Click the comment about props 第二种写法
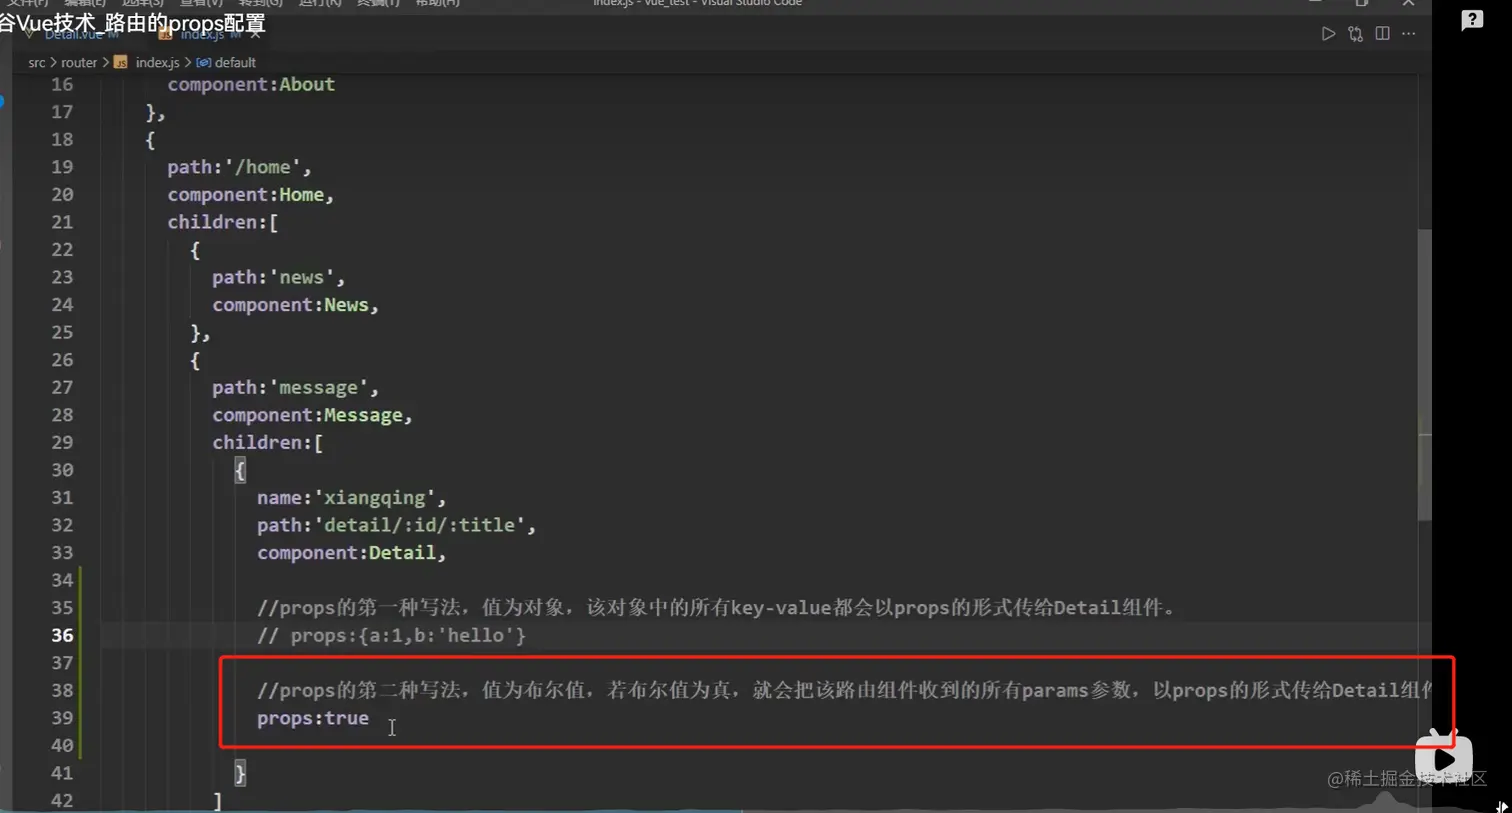 pos(844,690)
